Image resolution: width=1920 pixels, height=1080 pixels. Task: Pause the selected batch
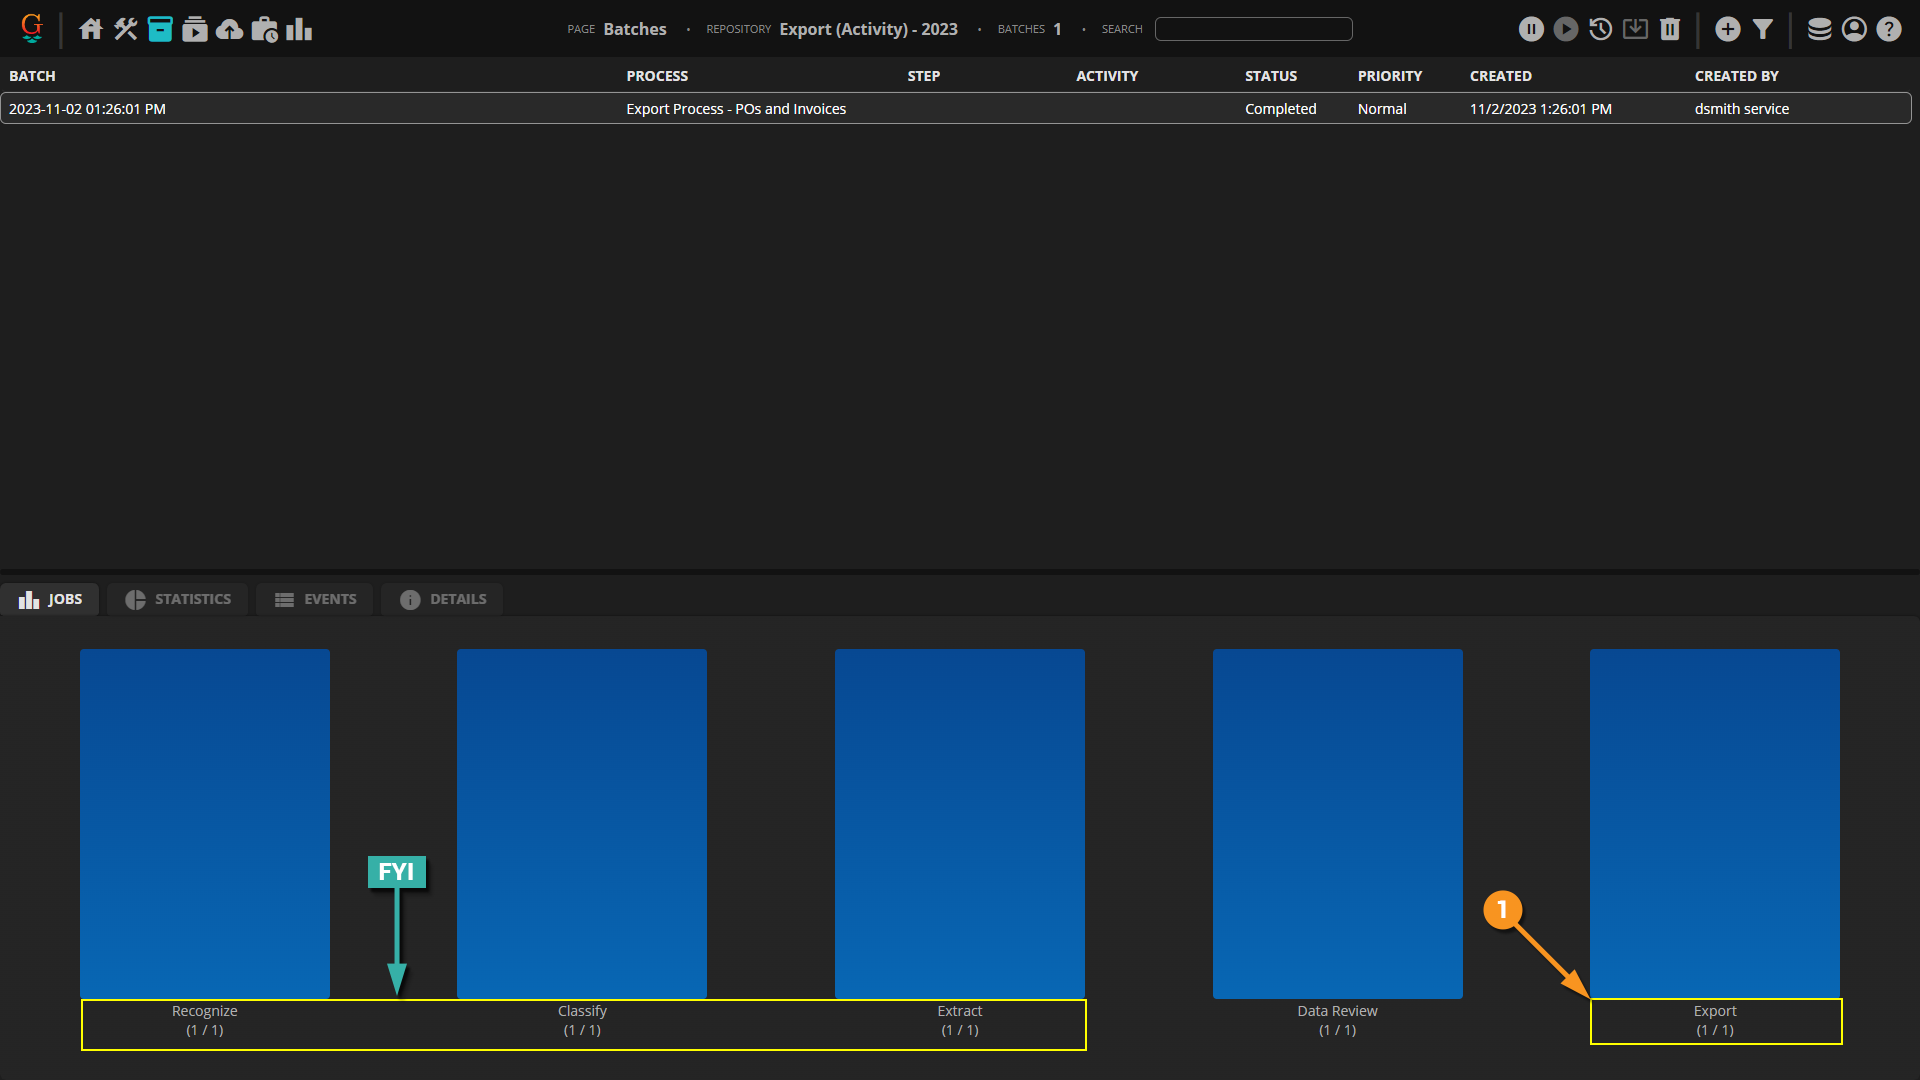pyautogui.click(x=1531, y=29)
